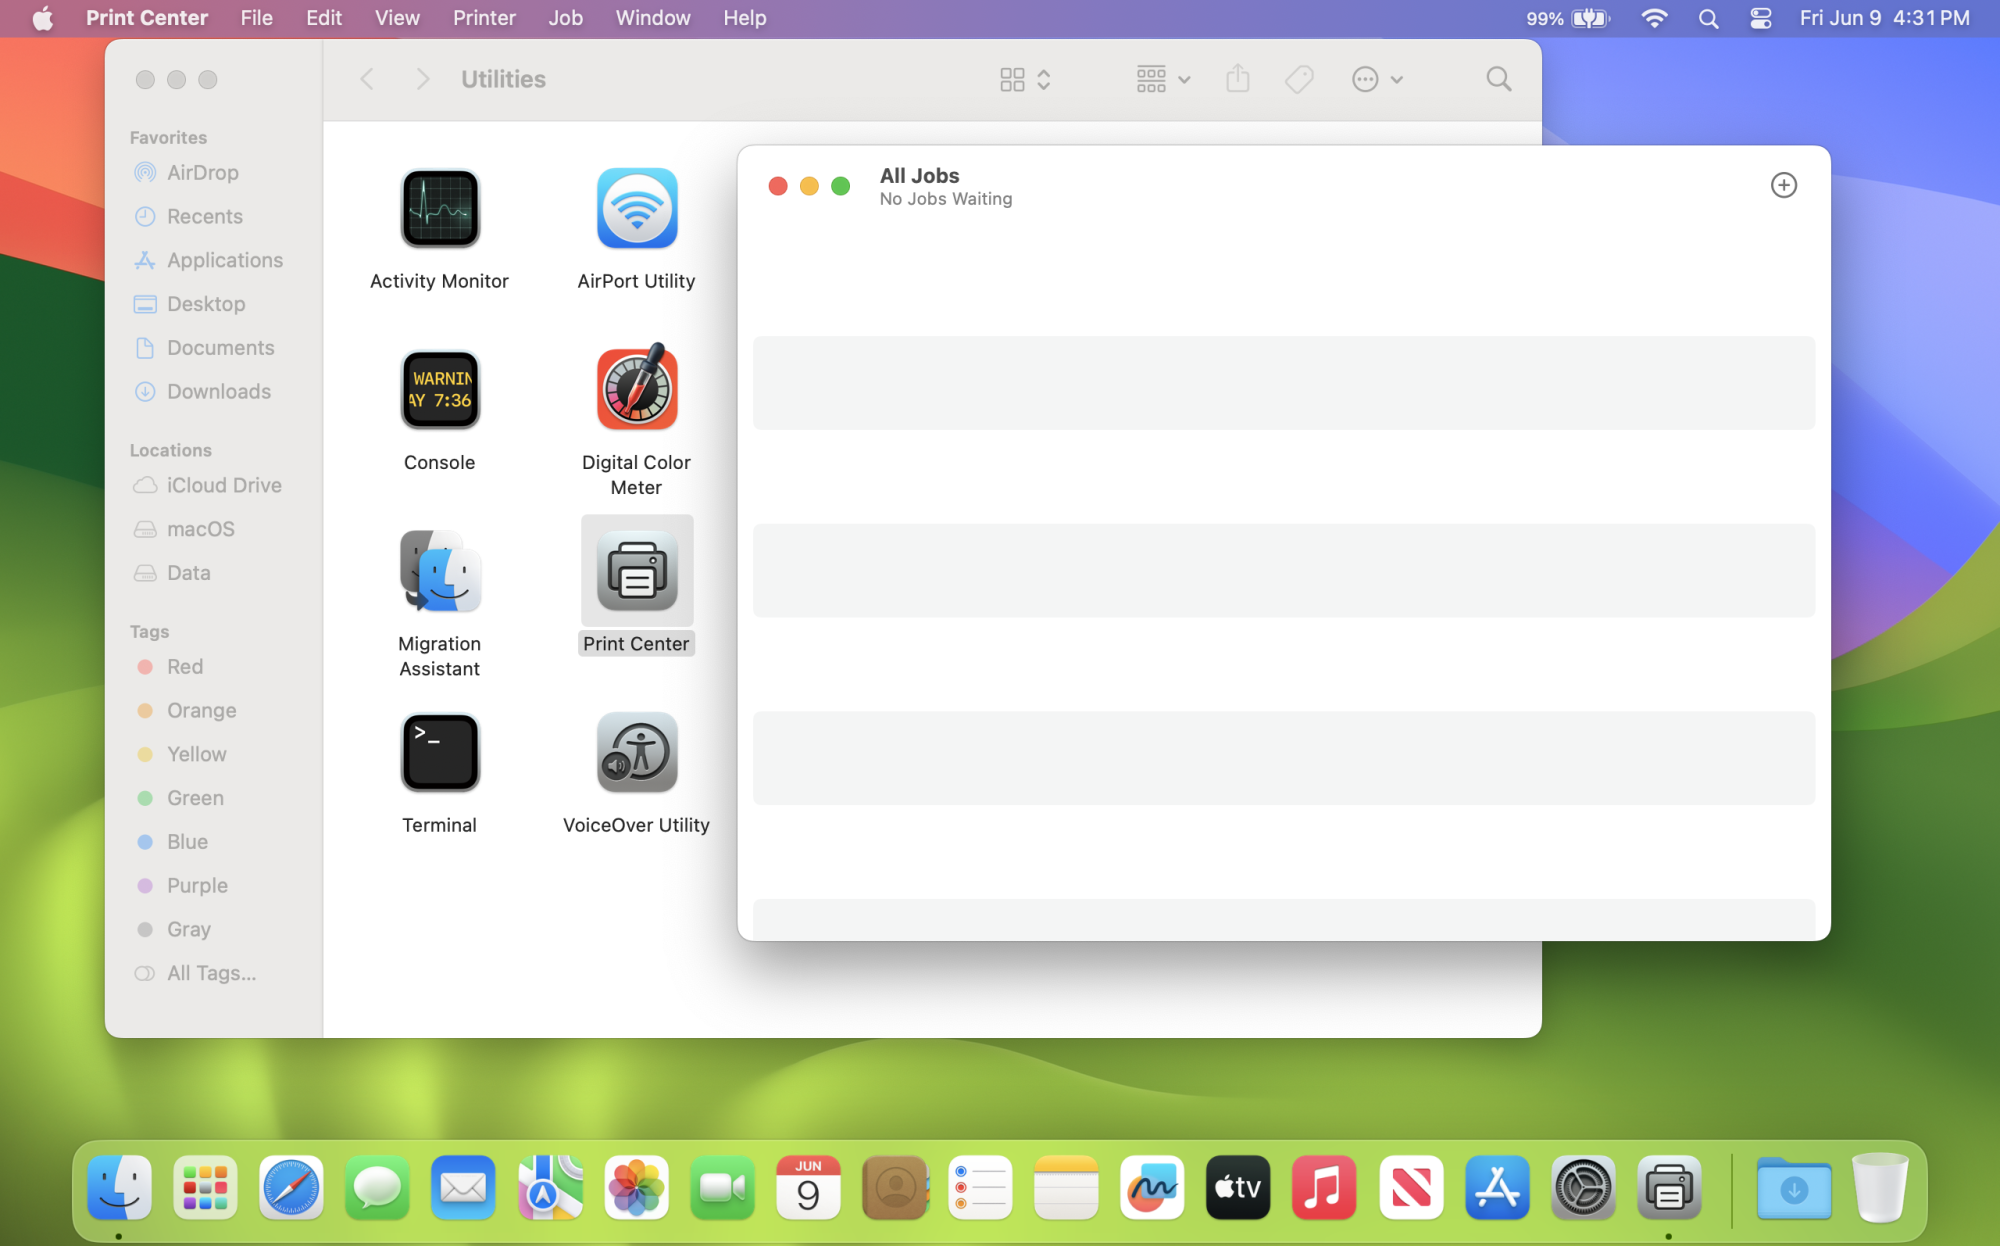The width and height of the screenshot is (2000, 1246).
Task: Select the Migration Assistant icon
Action: tap(440, 571)
